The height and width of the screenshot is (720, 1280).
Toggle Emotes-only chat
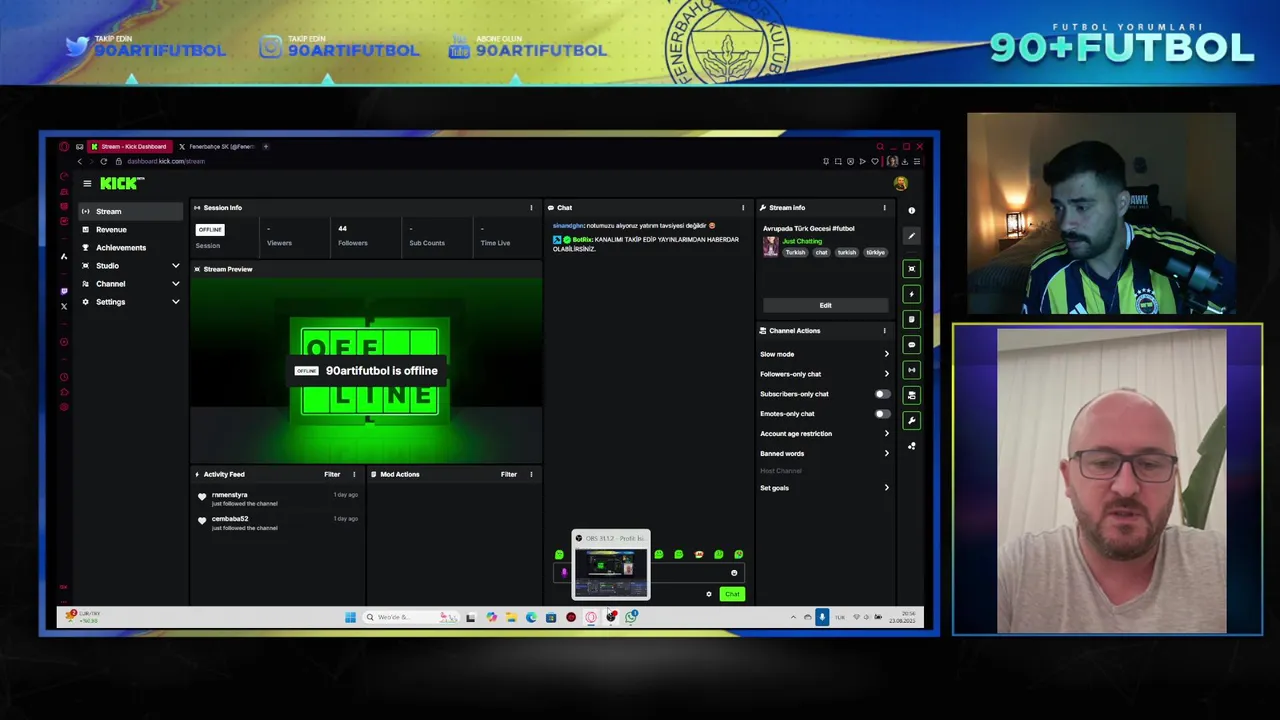click(x=881, y=414)
